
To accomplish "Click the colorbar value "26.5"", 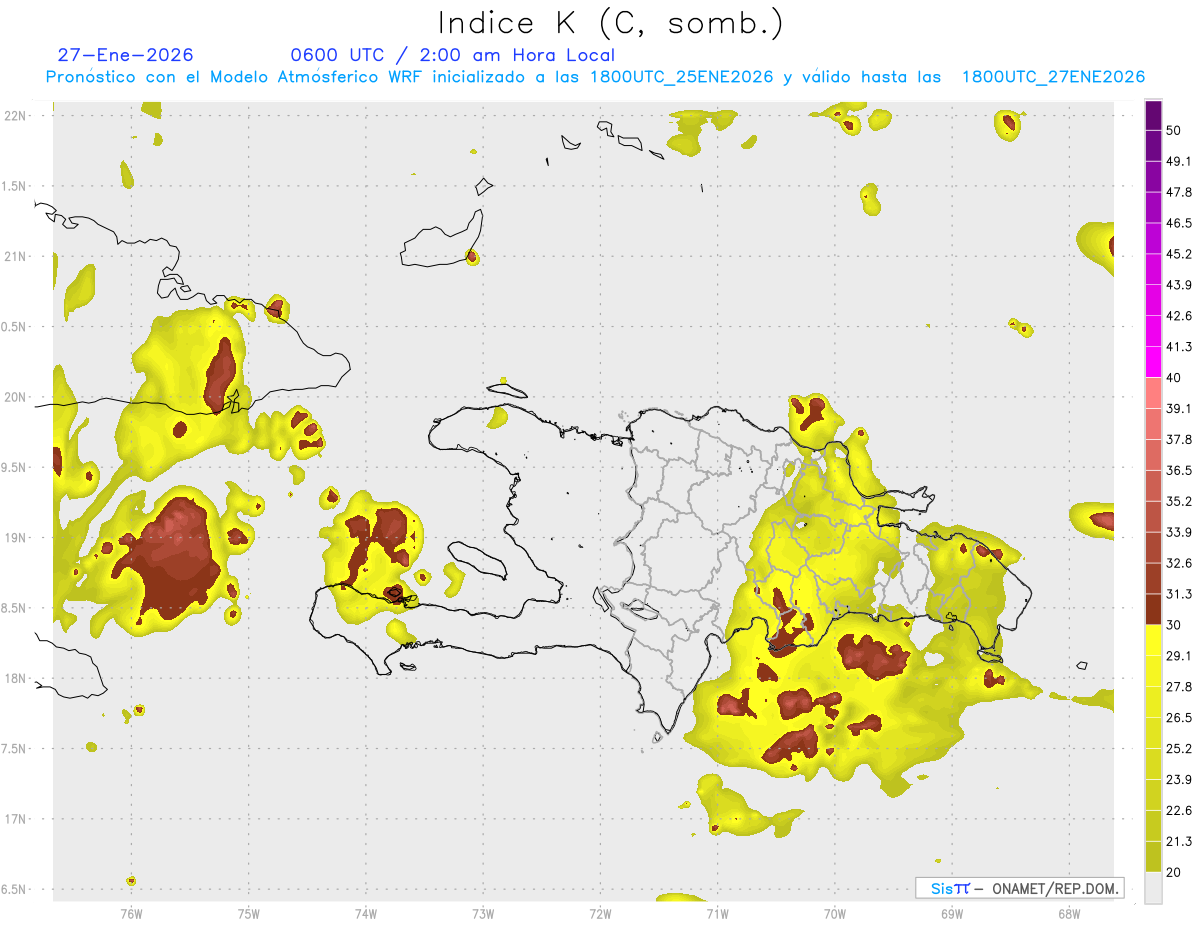I will click(x=1179, y=718).
